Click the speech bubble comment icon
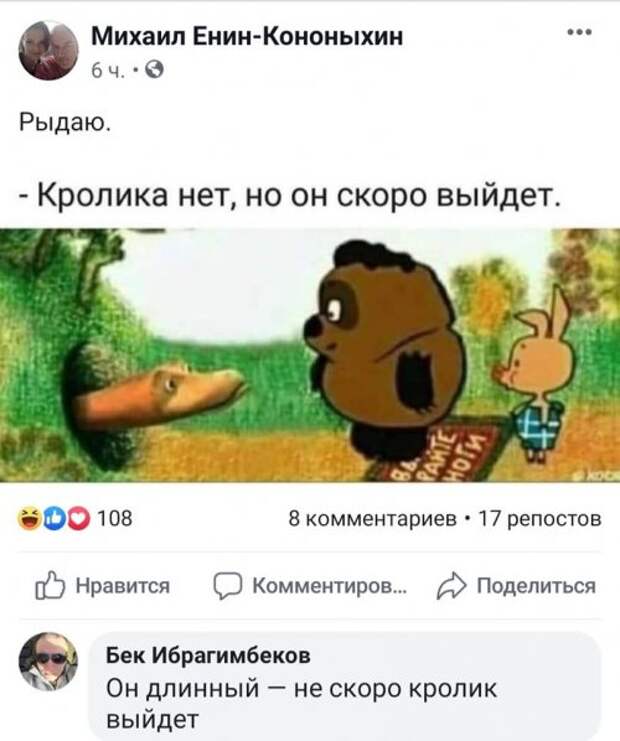Viewport: 620px width, 741px height. pos(228,586)
